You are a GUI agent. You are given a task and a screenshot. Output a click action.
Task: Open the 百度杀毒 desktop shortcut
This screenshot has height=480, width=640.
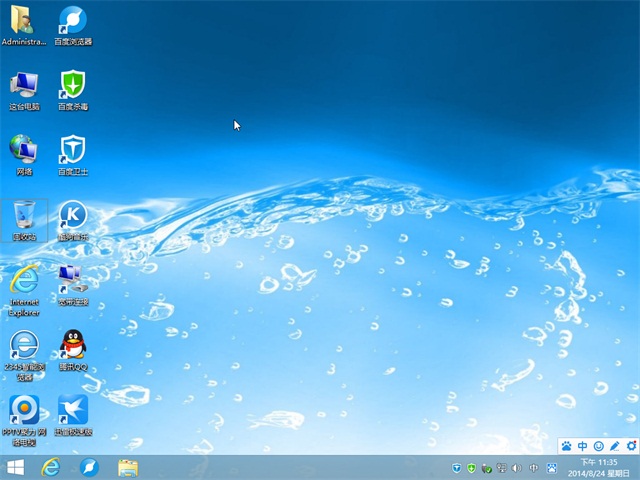[x=72, y=85]
